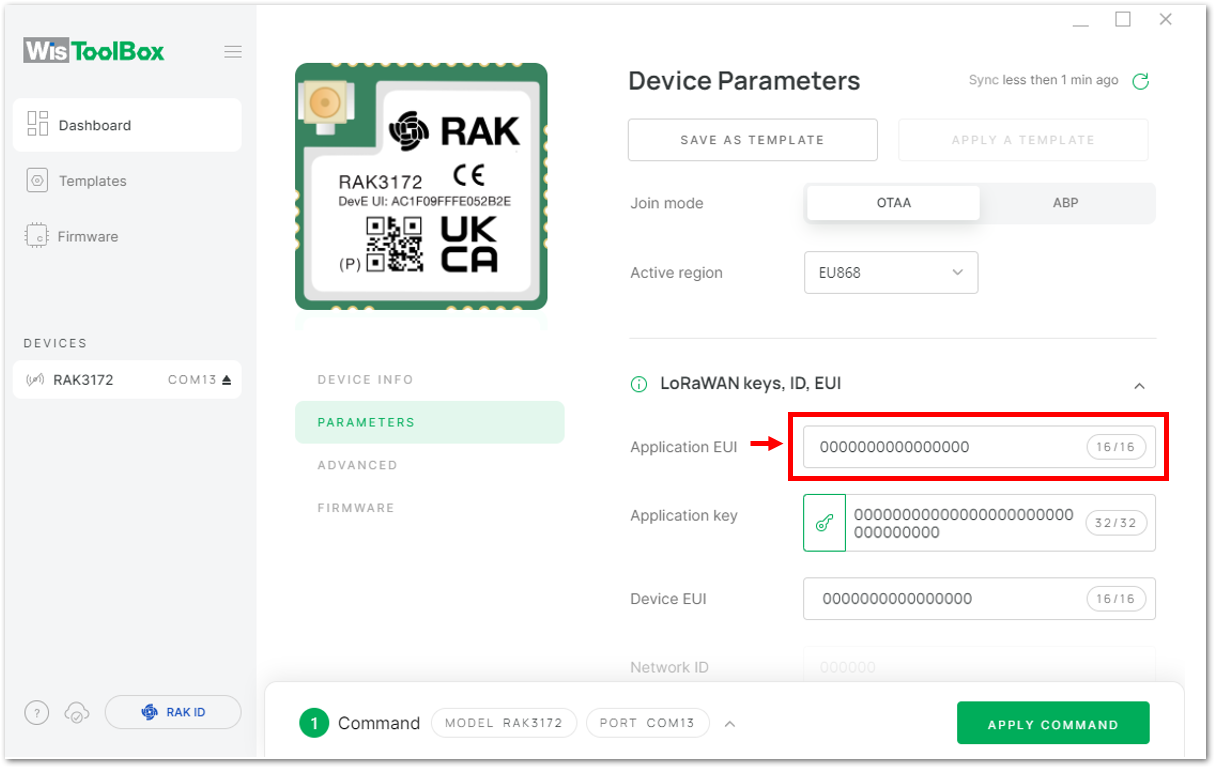Click the Device Parameters heading

(x=744, y=81)
